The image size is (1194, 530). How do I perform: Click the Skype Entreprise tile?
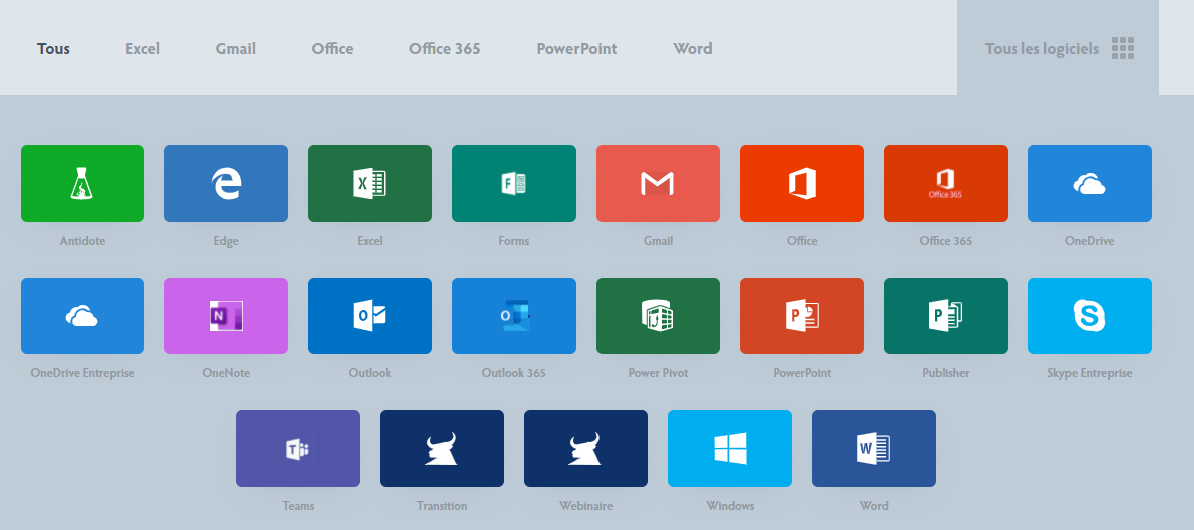pos(1090,316)
